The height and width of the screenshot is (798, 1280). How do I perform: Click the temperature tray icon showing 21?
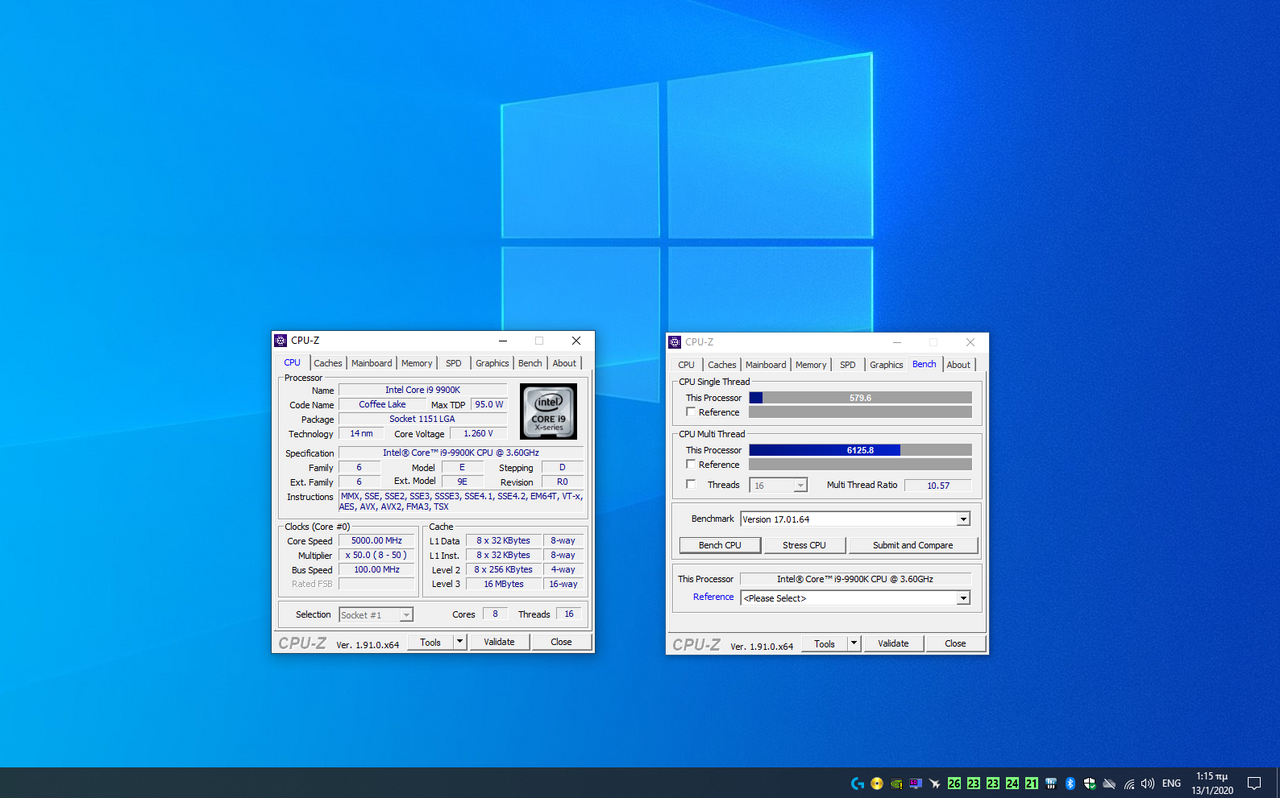(1031, 784)
